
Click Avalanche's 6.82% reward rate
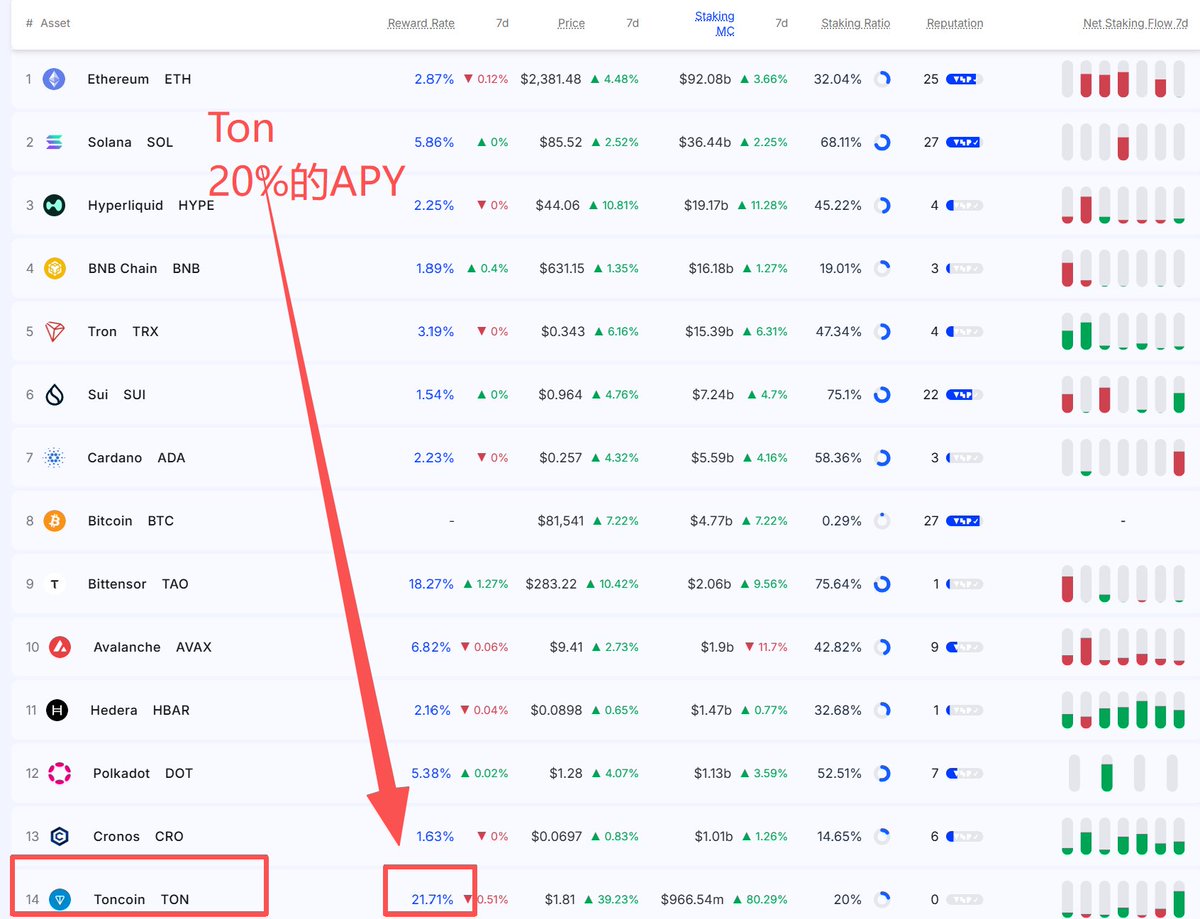coord(431,647)
